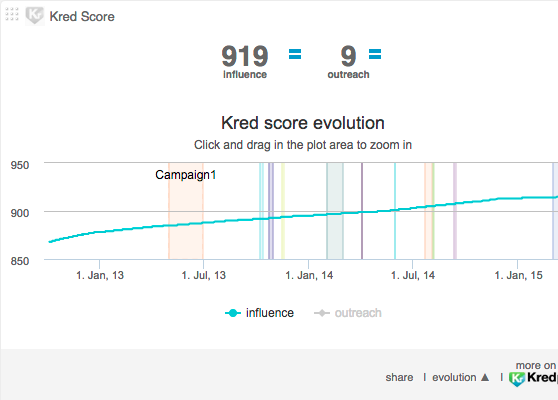Click the 1. Jan, 13 axis label
This screenshot has height=400, width=558.
[100, 275]
